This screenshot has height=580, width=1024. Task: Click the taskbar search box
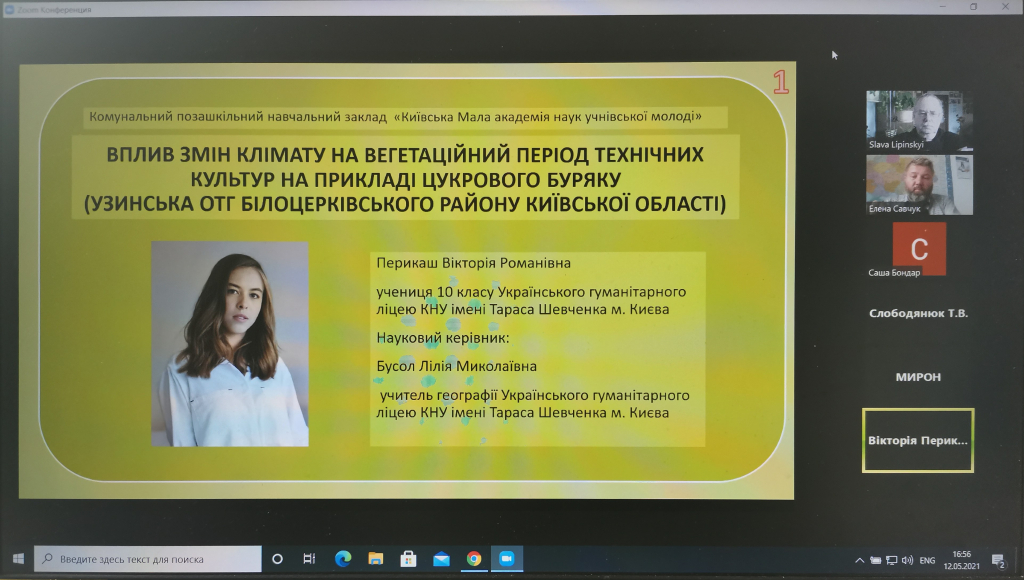pos(148,559)
